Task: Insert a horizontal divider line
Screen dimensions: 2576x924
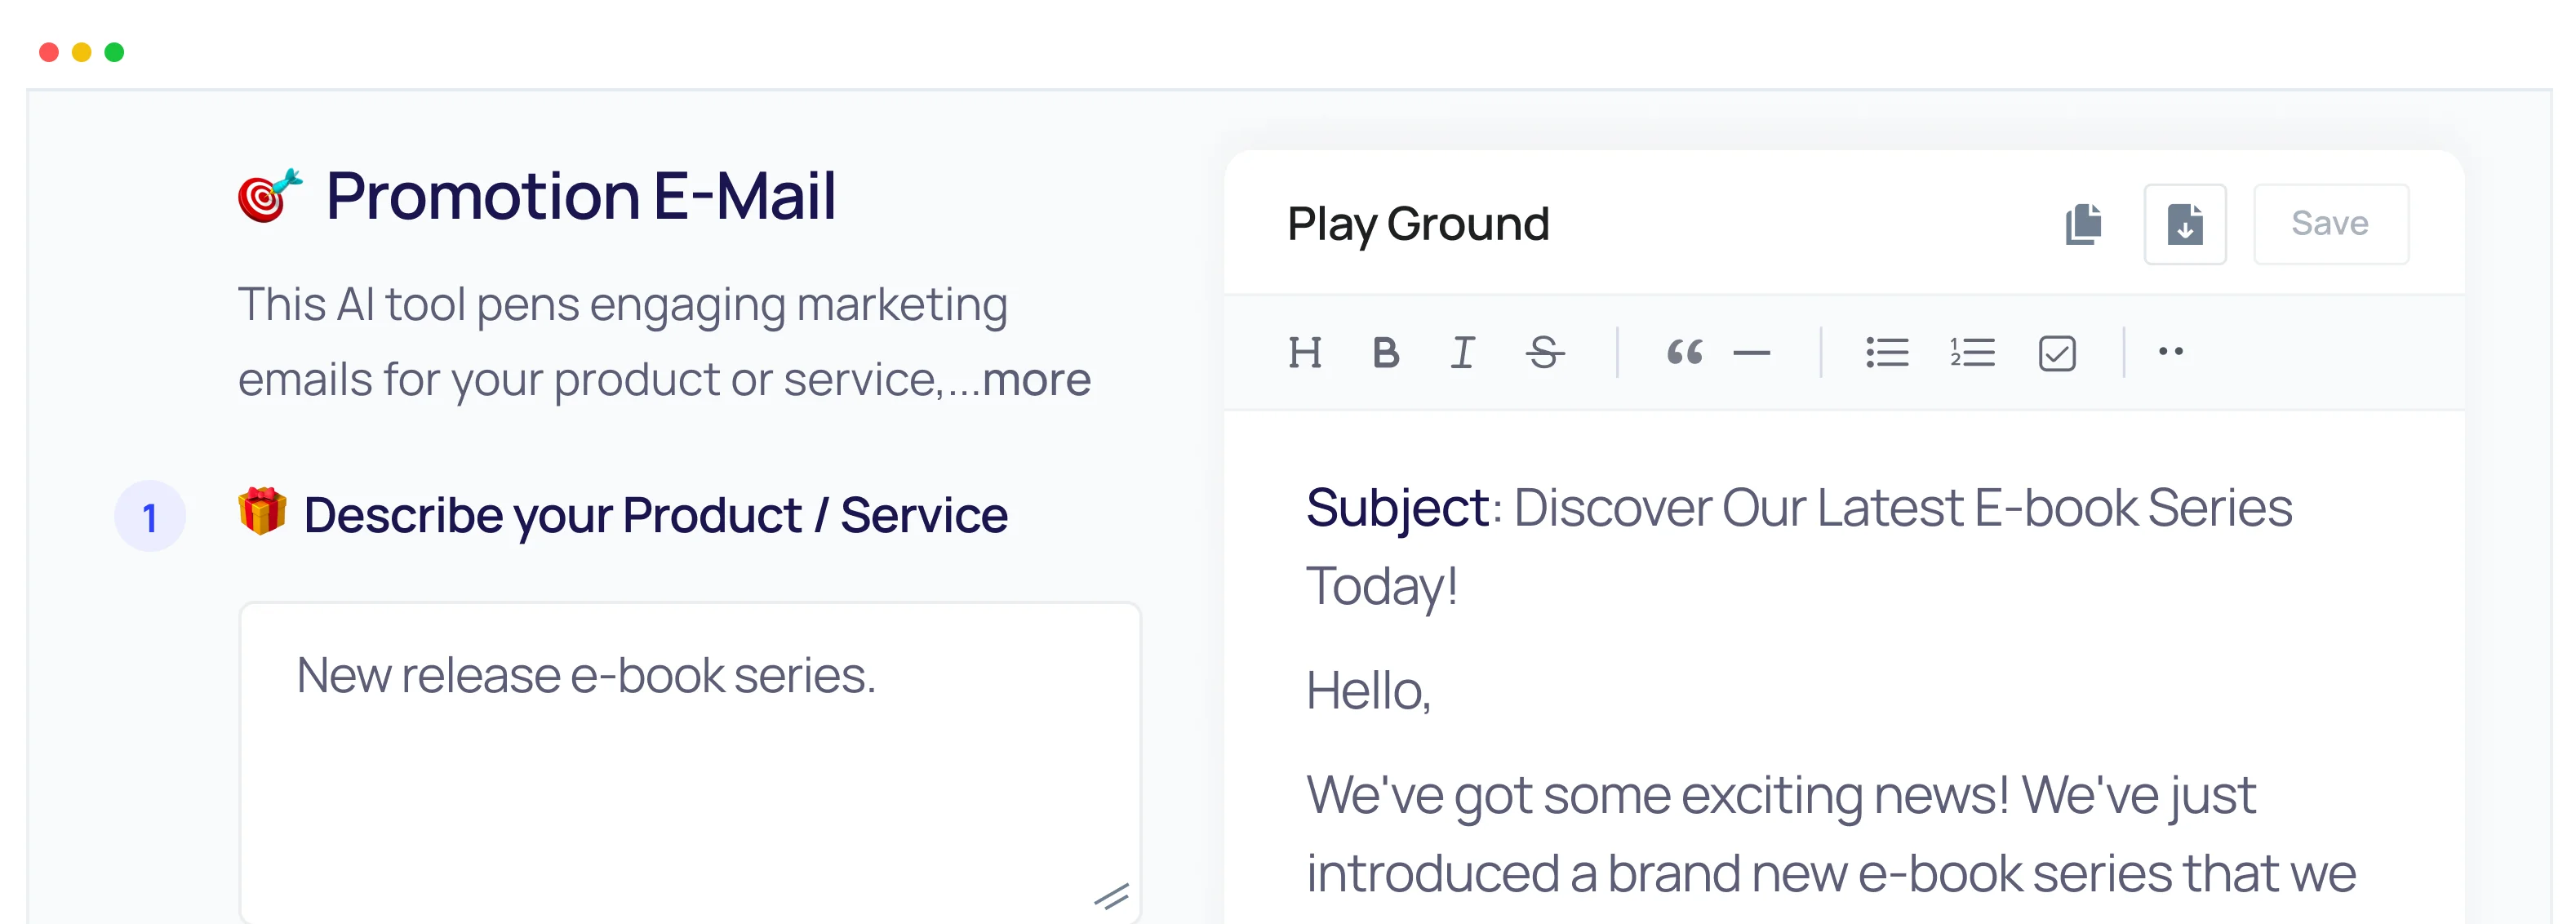Action: point(1753,352)
